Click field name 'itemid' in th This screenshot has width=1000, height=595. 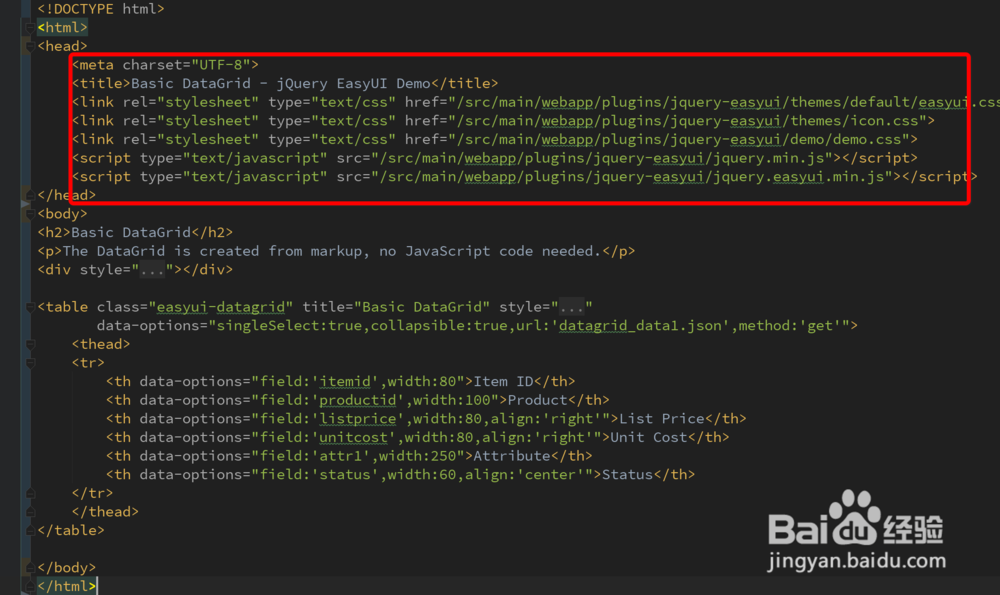[344, 381]
